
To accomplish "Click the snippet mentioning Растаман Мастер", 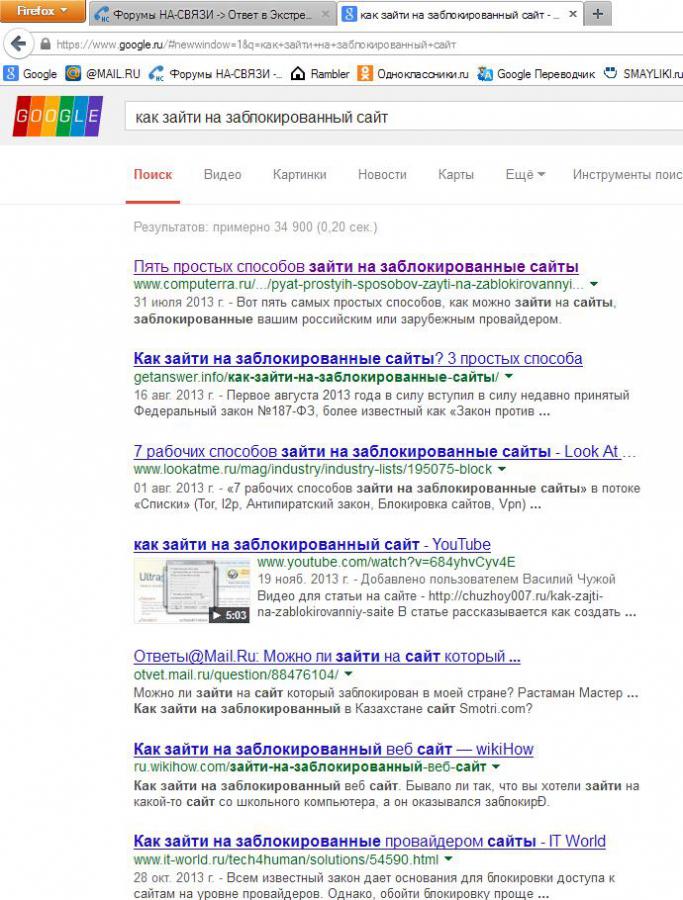I will click(386, 701).
